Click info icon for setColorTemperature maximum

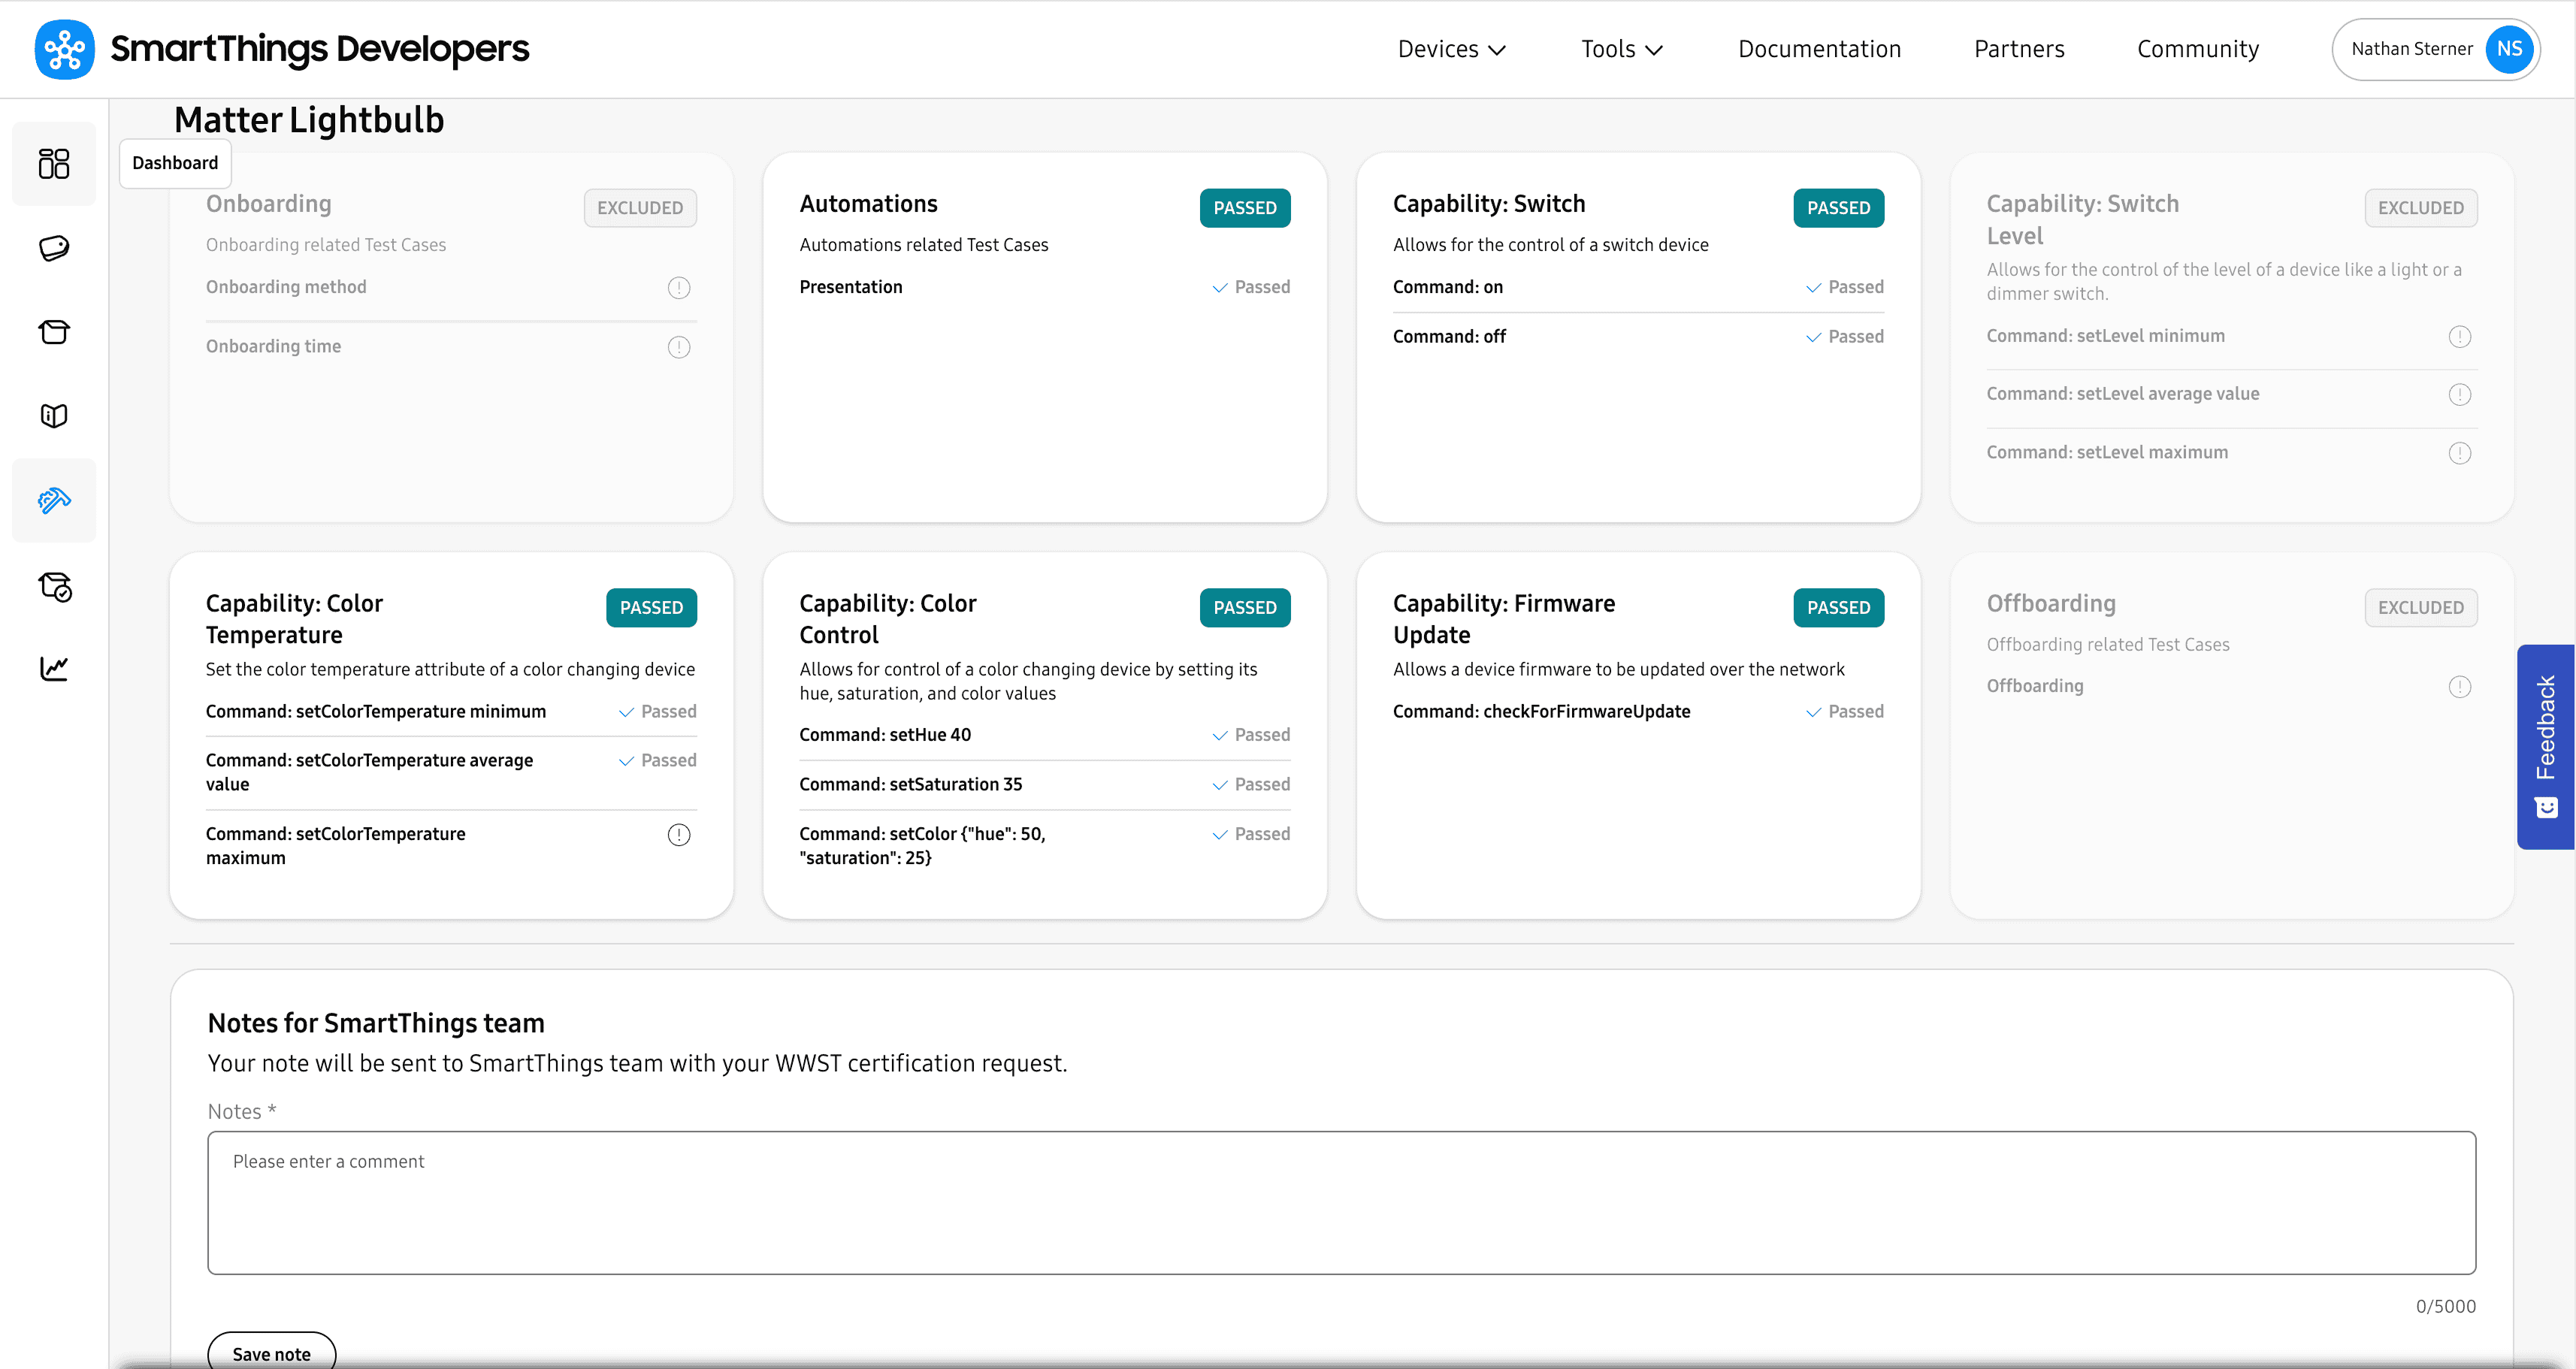click(x=679, y=835)
